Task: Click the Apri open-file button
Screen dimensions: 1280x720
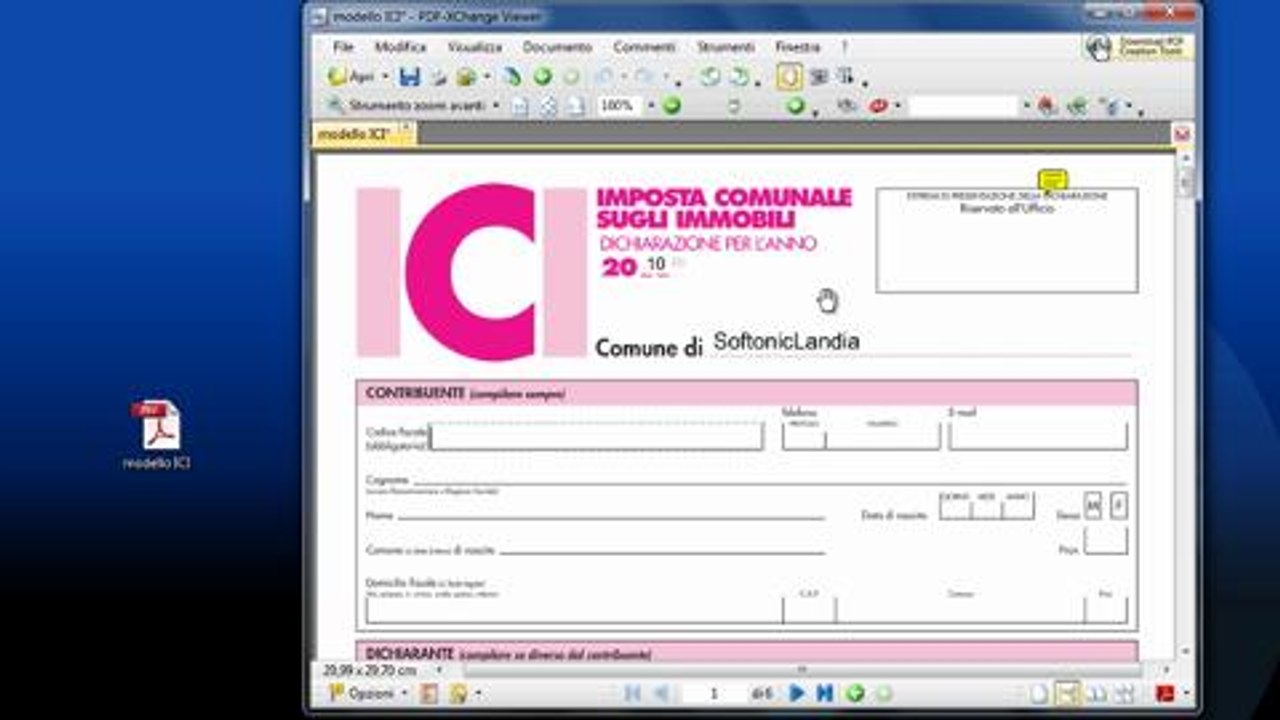Action: coord(351,77)
